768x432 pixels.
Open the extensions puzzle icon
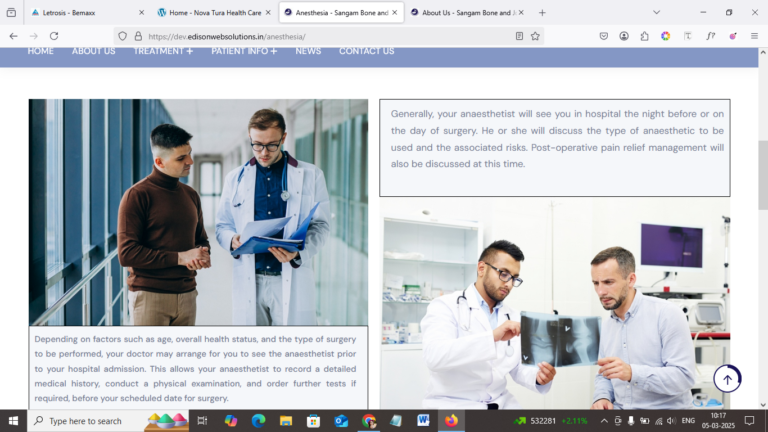pyautogui.click(x=645, y=36)
